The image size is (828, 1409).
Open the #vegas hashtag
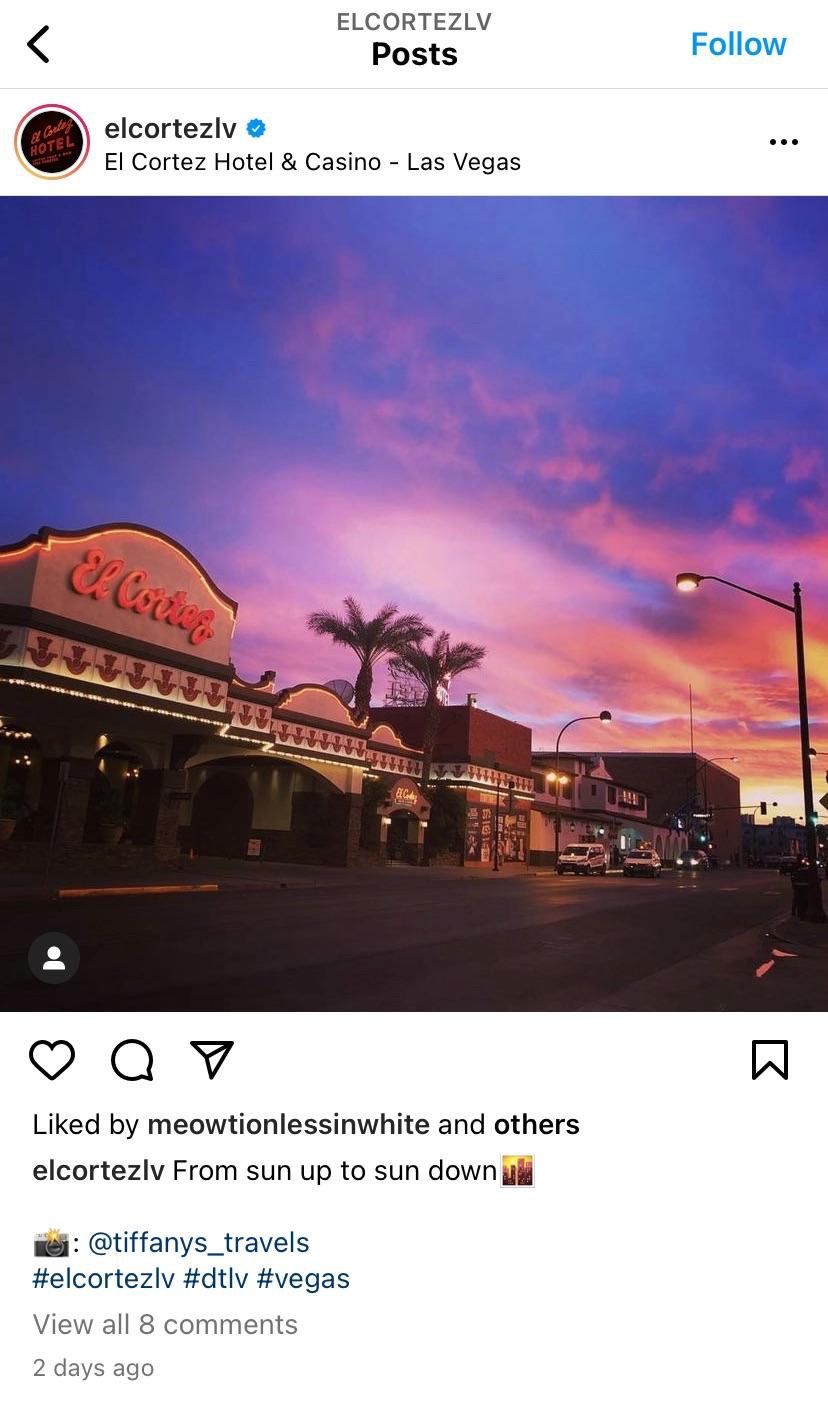[303, 1278]
